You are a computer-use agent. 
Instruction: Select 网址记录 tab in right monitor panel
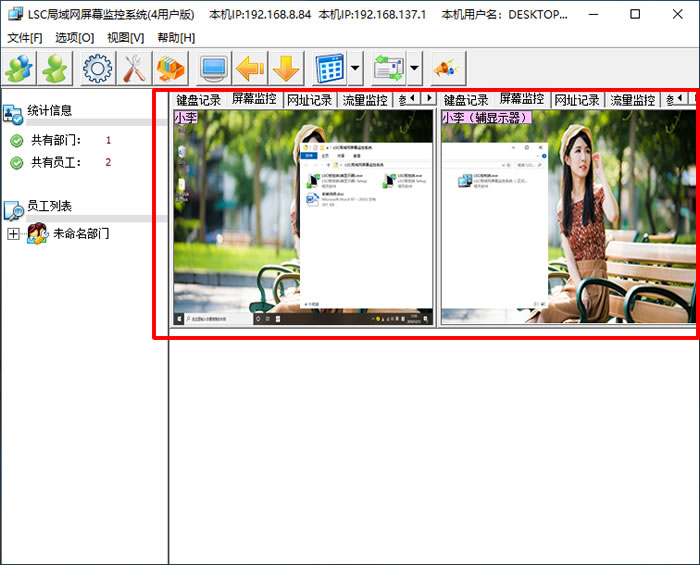pos(576,100)
